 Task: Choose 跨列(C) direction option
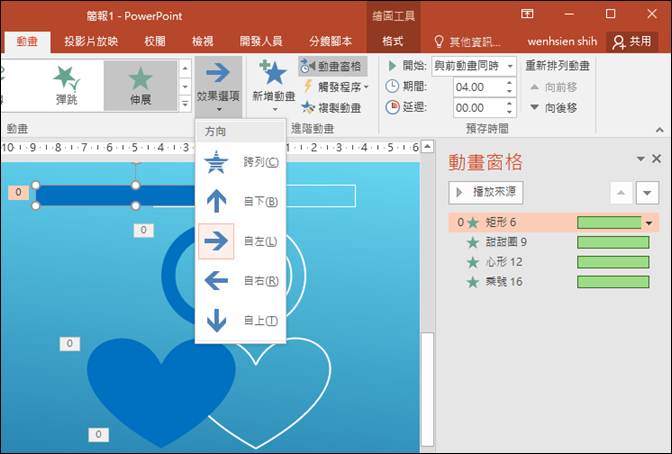[x=240, y=162]
